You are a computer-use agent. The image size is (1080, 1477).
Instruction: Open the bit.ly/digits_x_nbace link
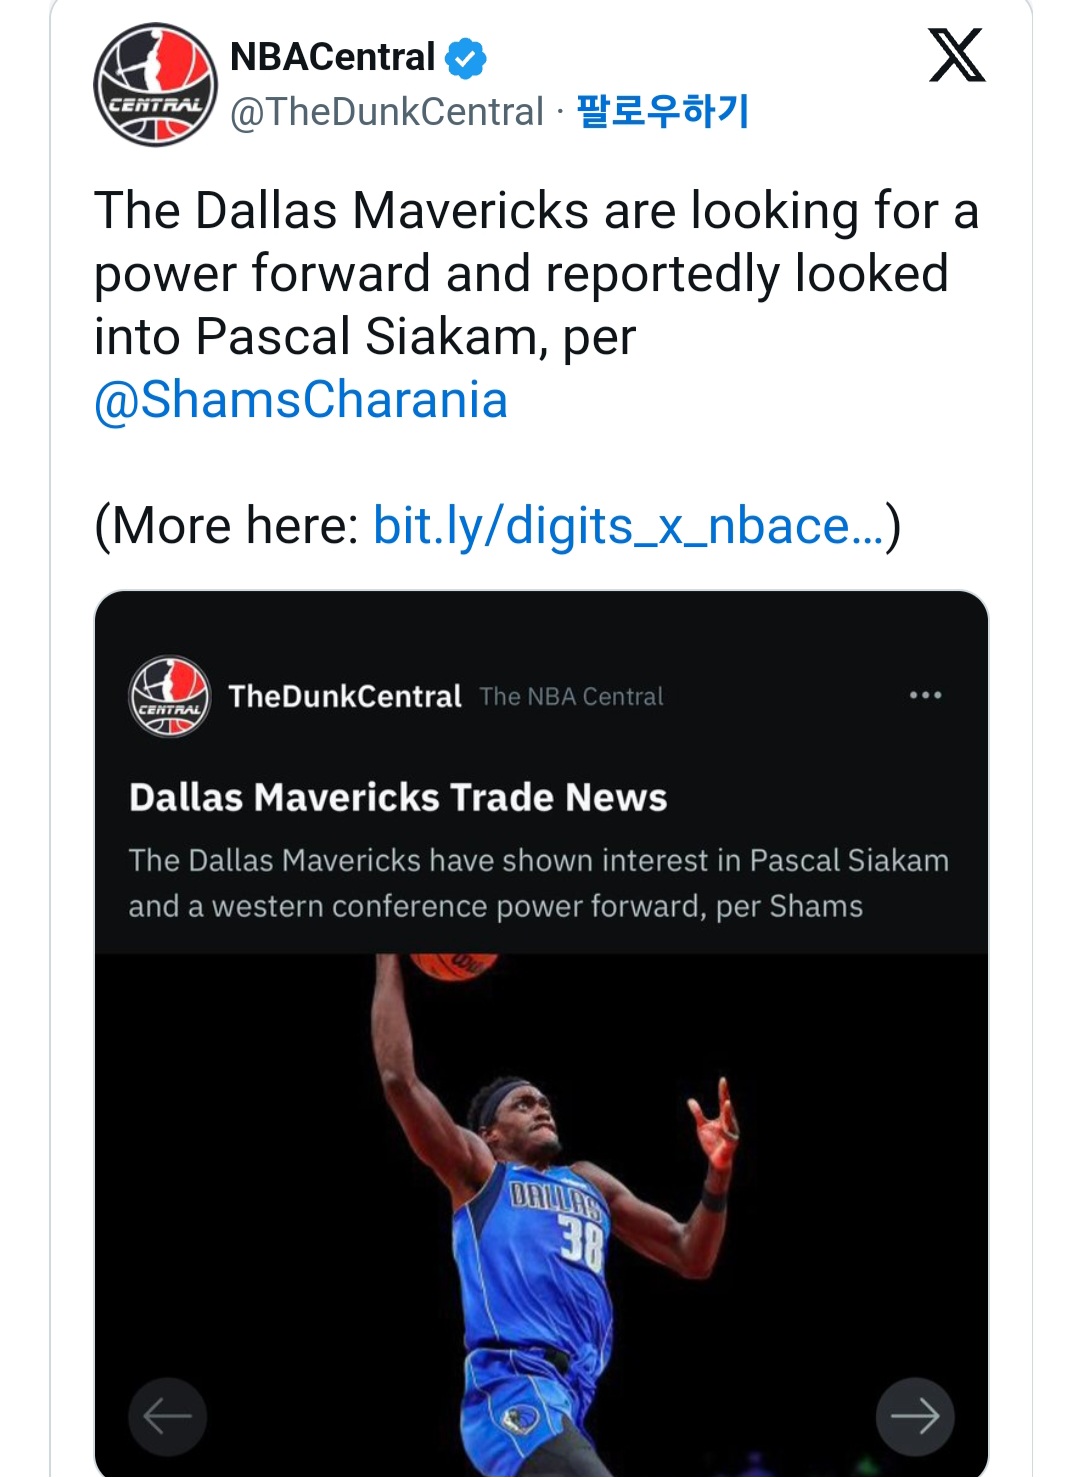click(628, 526)
